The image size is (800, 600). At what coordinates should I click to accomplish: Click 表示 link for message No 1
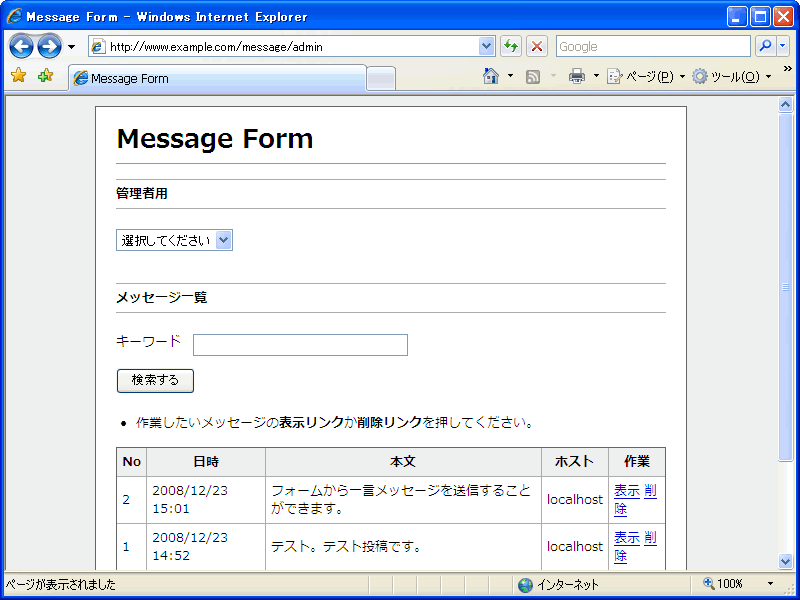(x=626, y=538)
